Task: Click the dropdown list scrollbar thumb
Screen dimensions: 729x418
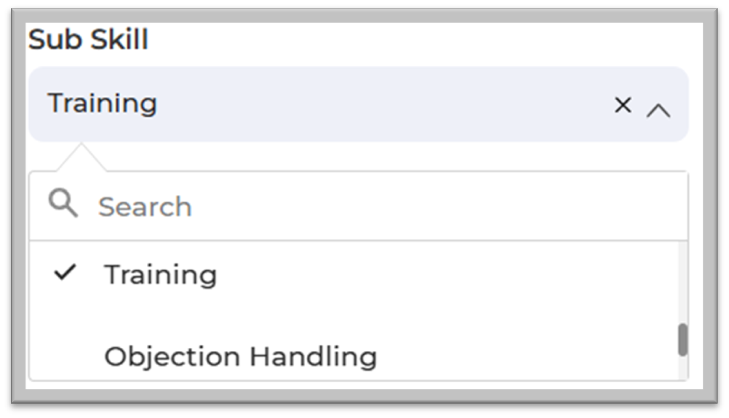Action: tap(683, 340)
